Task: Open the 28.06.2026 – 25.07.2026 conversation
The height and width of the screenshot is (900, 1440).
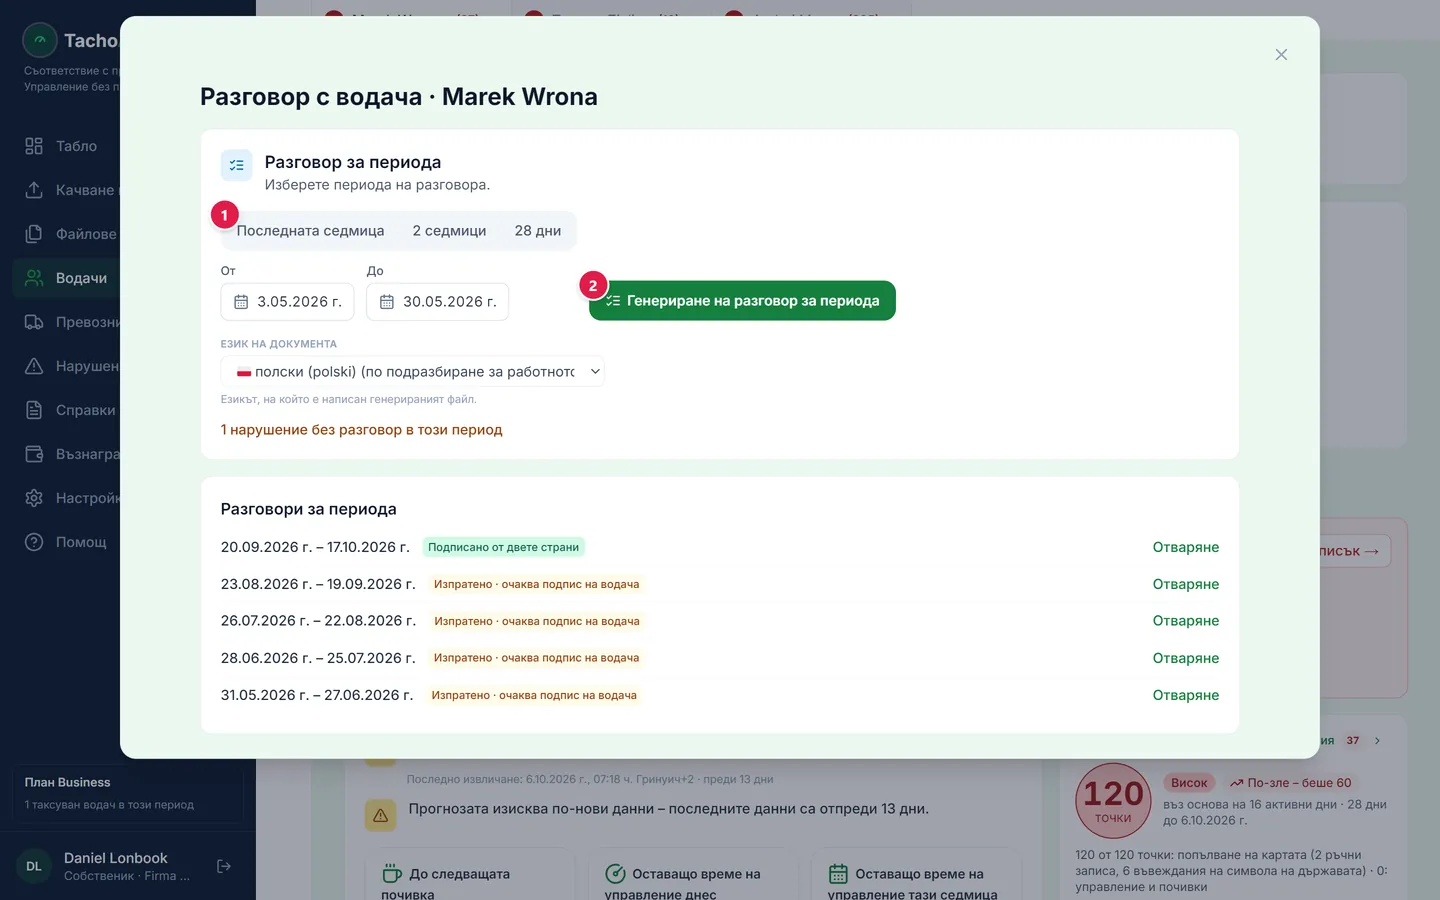Action: point(1186,658)
